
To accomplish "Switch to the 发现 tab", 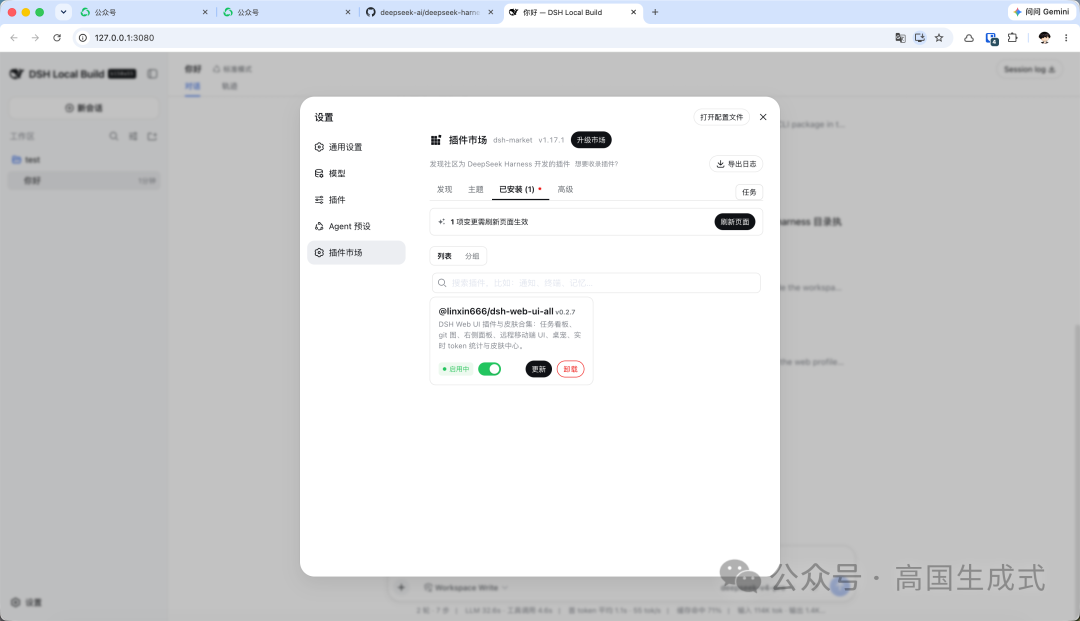I will coord(444,189).
